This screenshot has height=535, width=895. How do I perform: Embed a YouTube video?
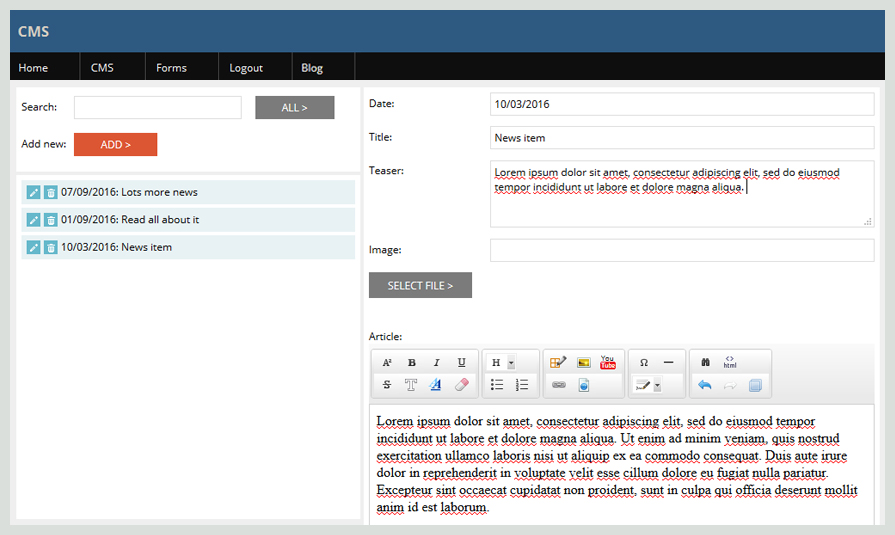[x=608, y=363]
